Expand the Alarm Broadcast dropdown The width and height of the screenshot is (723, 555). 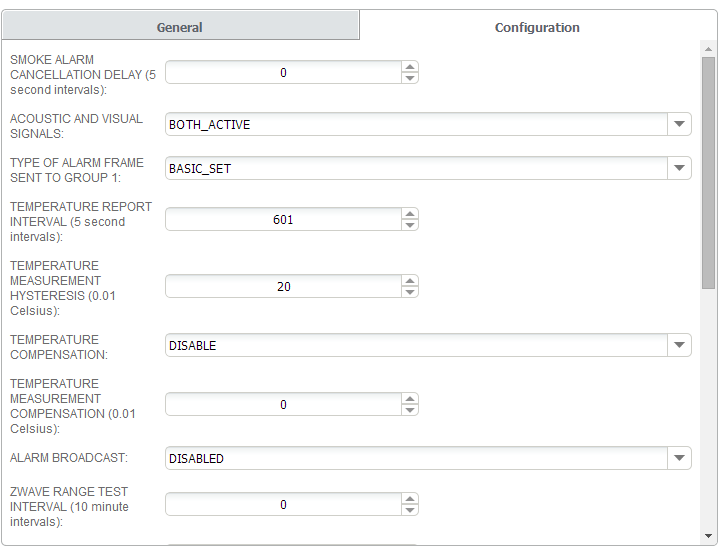(x=679, y=458)
